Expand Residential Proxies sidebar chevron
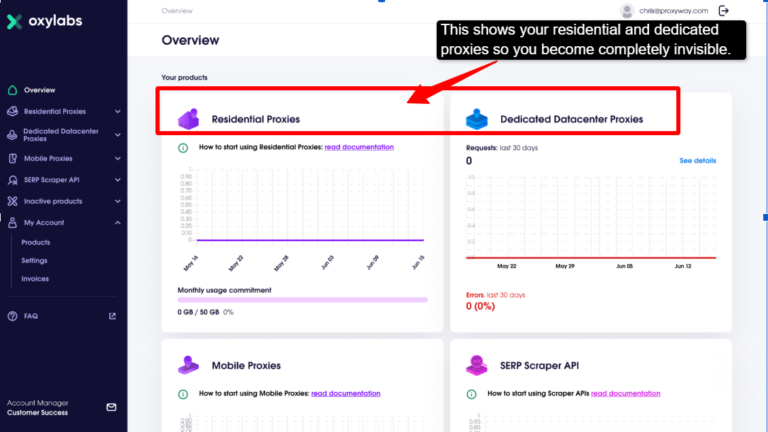Screen dimensions: 768x432 118,112
